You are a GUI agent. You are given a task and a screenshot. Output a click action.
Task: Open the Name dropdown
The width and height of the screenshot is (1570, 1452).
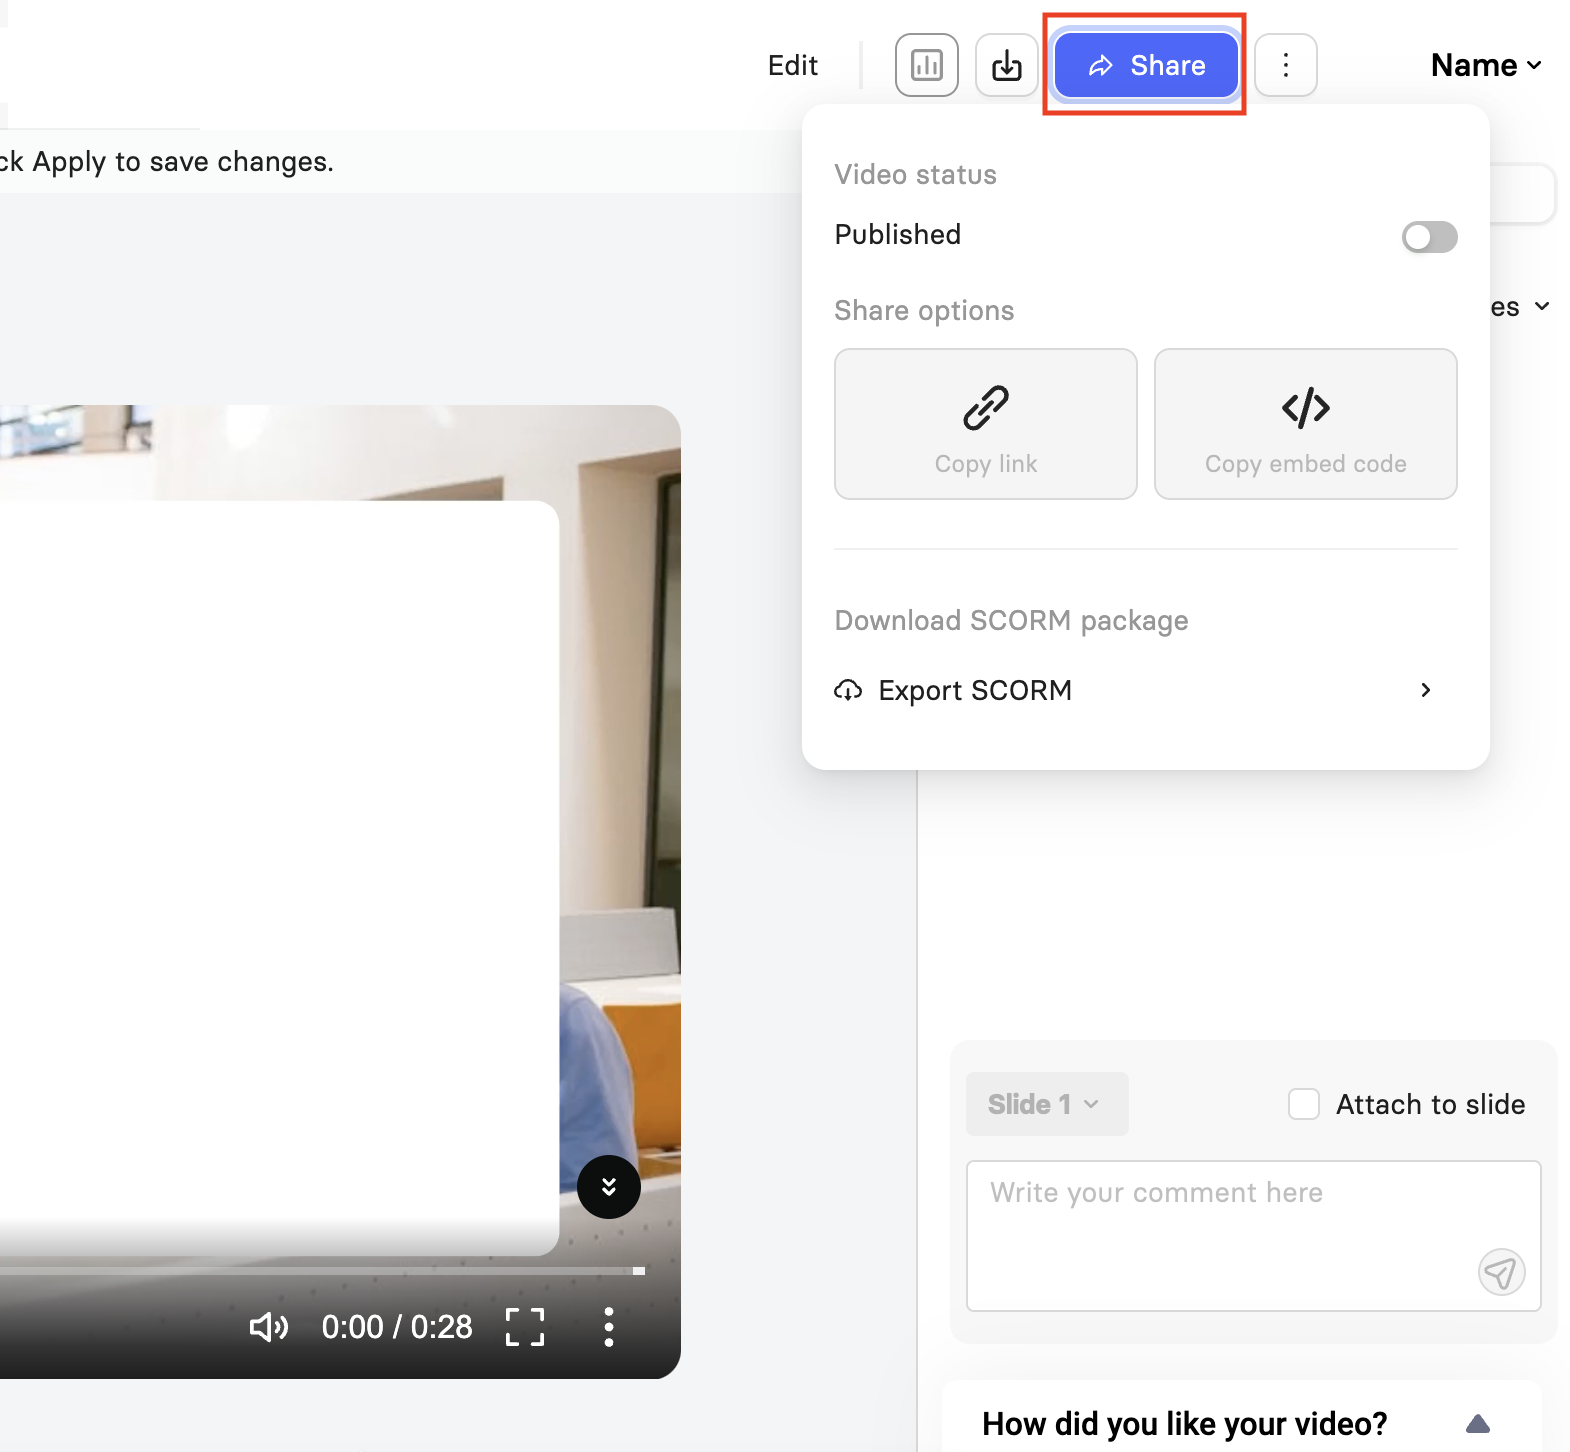(1486, 65)
